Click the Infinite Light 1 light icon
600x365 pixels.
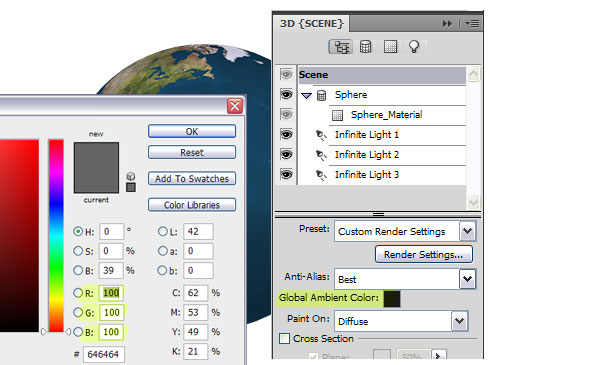(321, 135)
